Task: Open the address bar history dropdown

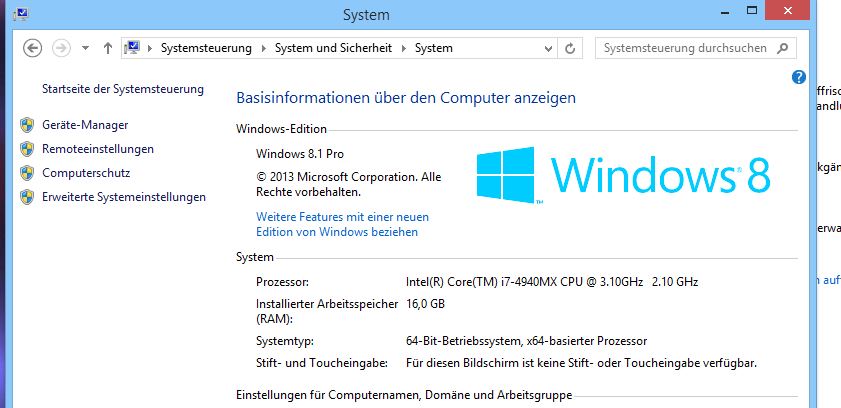Action: (548, 49)
